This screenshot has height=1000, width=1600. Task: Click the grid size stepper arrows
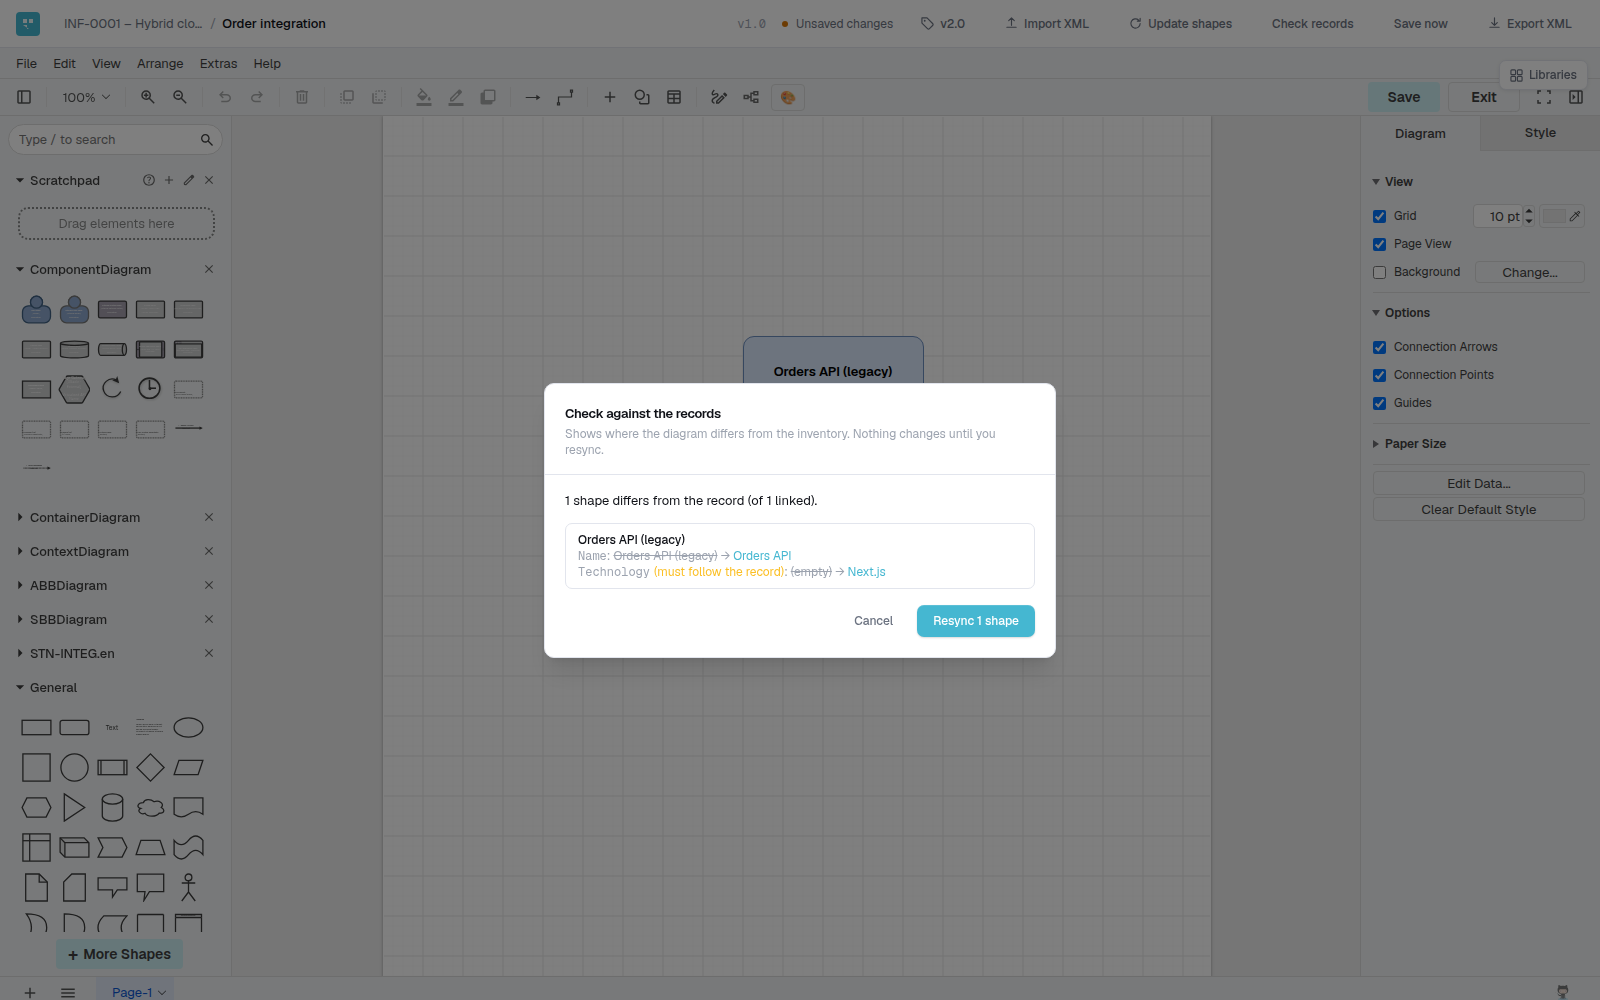(x=1529, y=216)
